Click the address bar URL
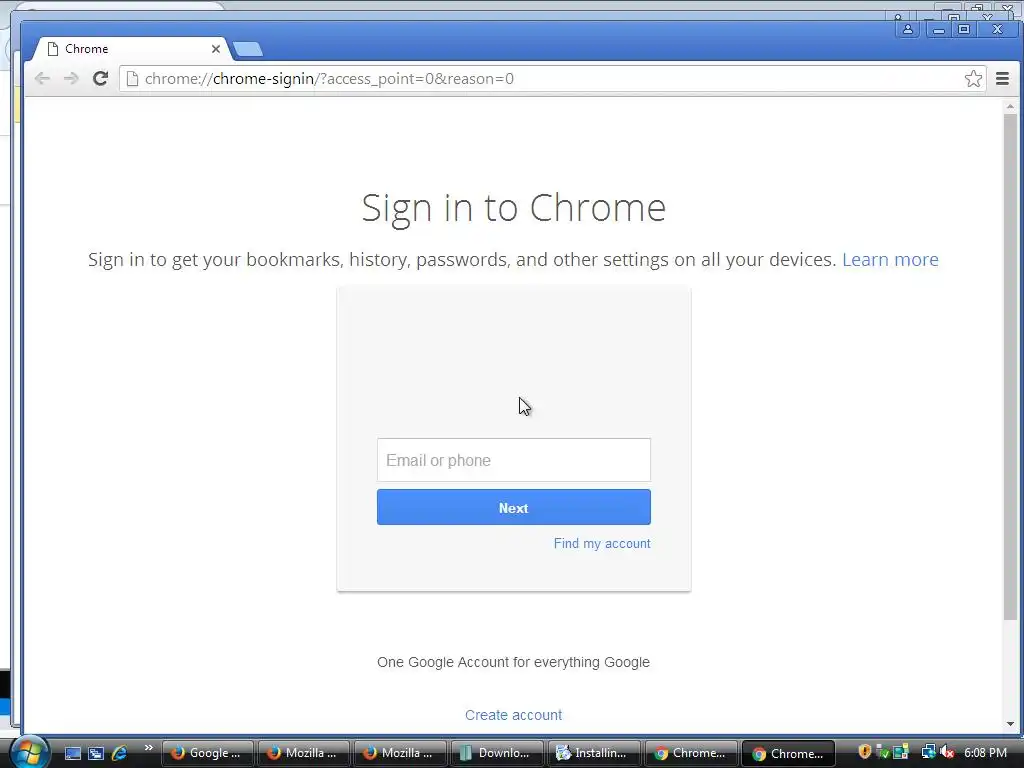1024x768 pixels. coord(329,79)
